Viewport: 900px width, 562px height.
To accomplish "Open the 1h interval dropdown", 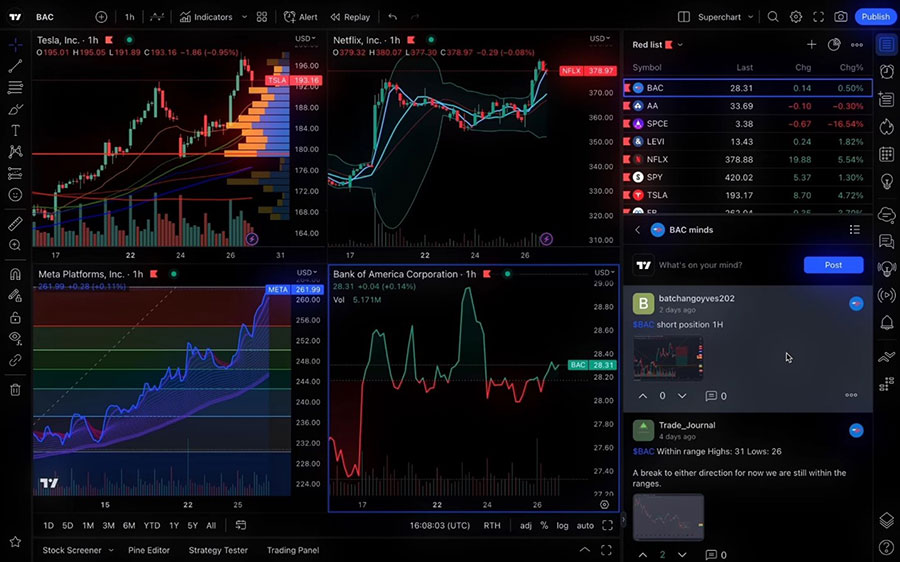I will (130, 17).
